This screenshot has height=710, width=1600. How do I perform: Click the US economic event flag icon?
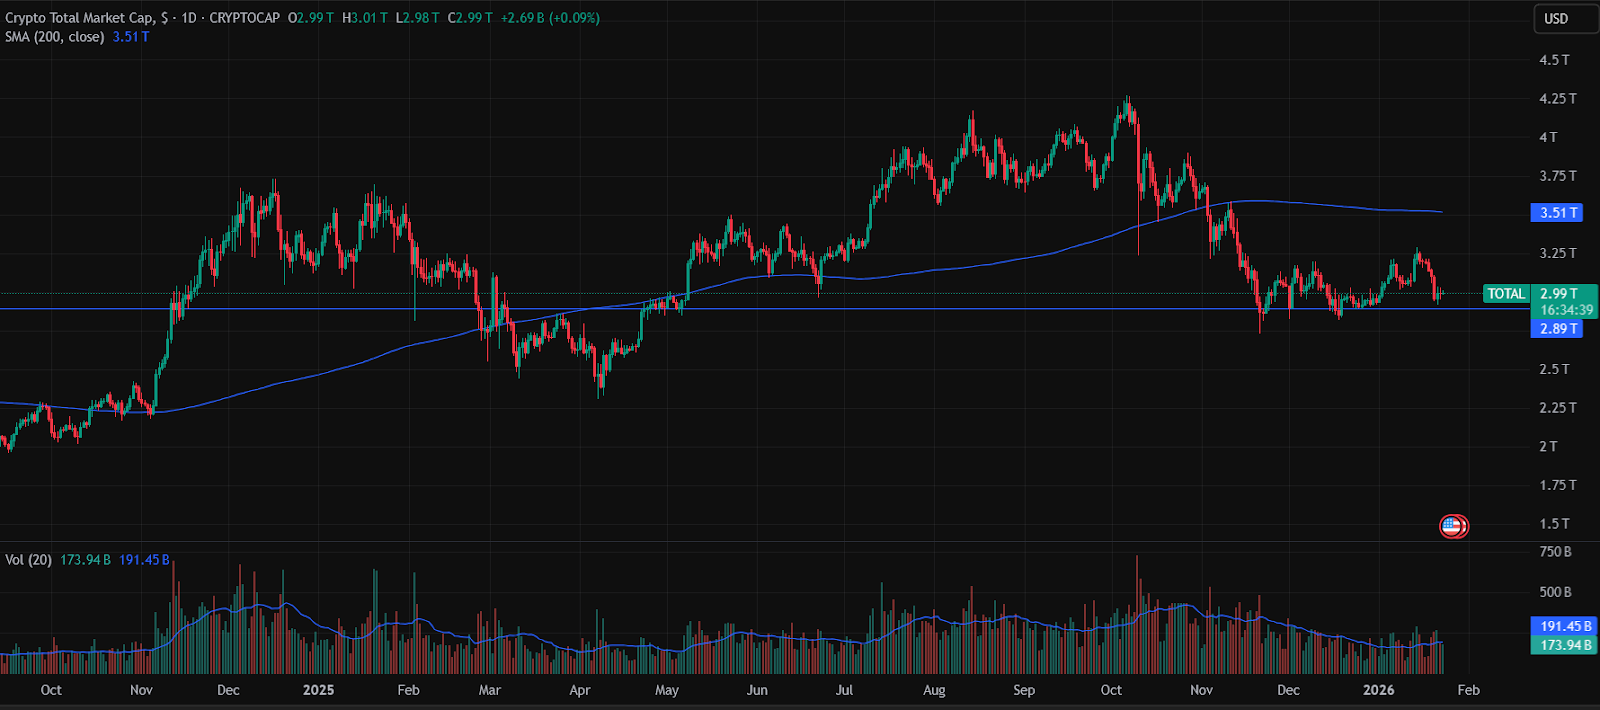[x=1453, y=526]
